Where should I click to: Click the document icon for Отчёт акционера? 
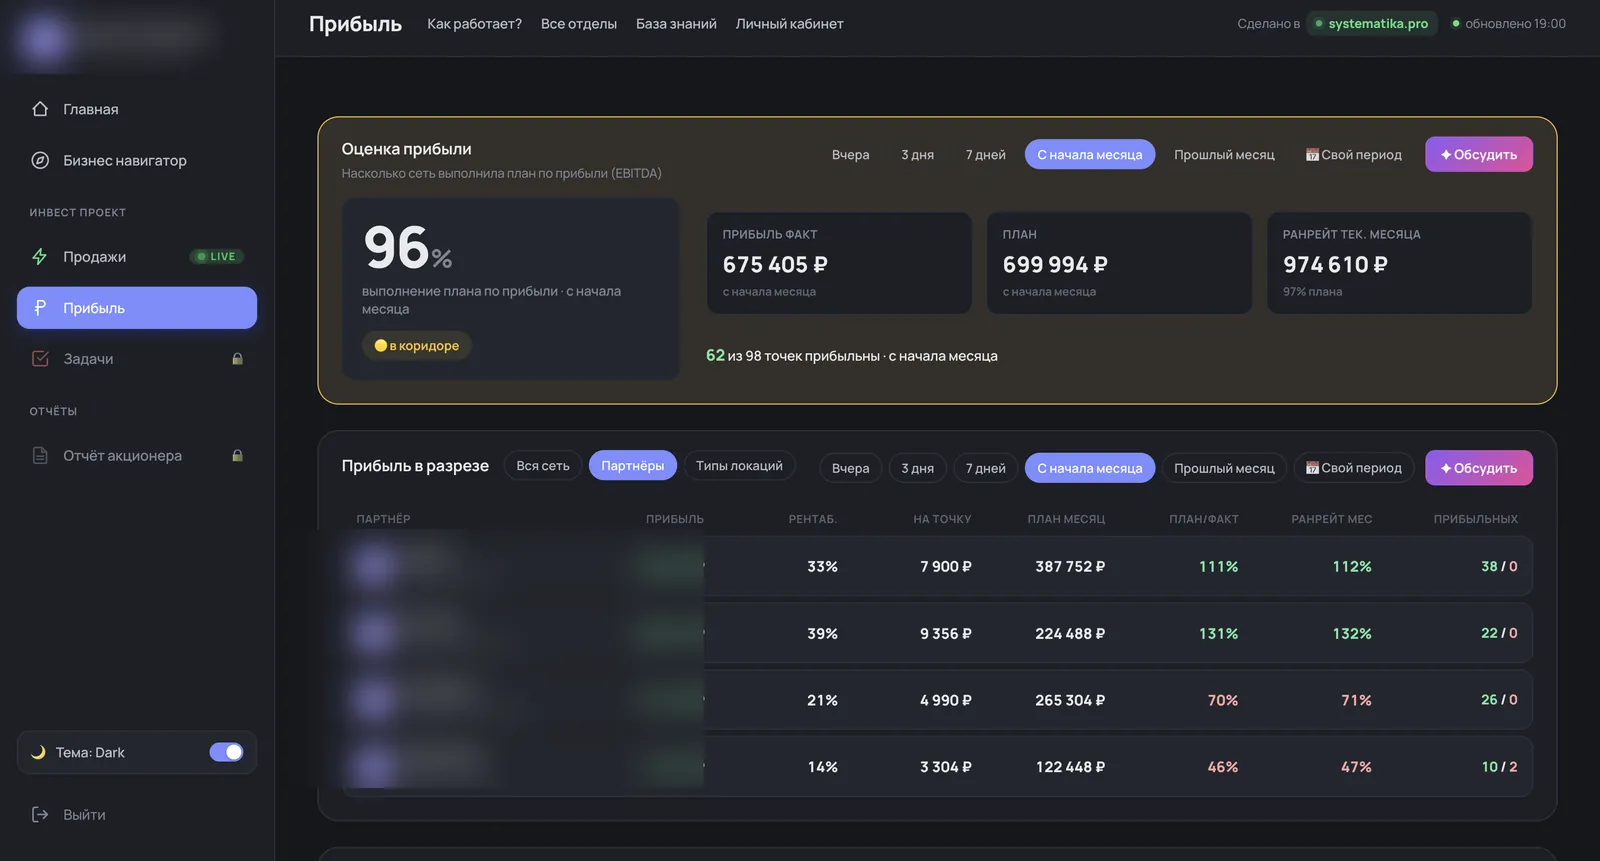40,455
